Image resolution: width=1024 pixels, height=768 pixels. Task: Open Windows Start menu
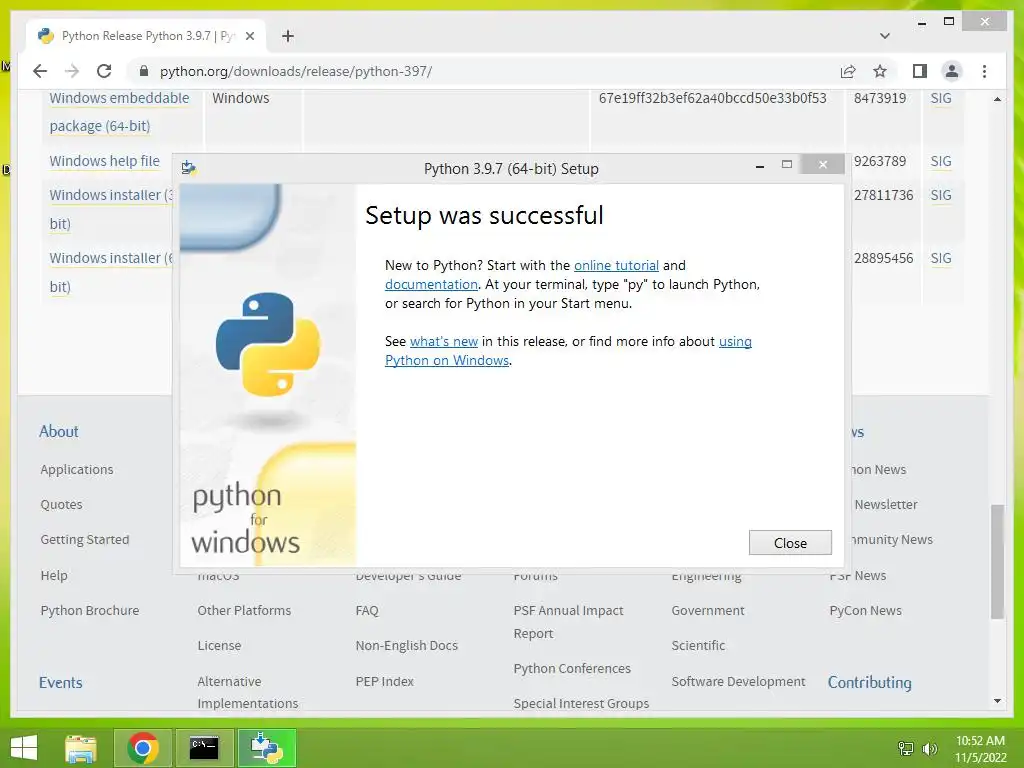pos(24,748)
